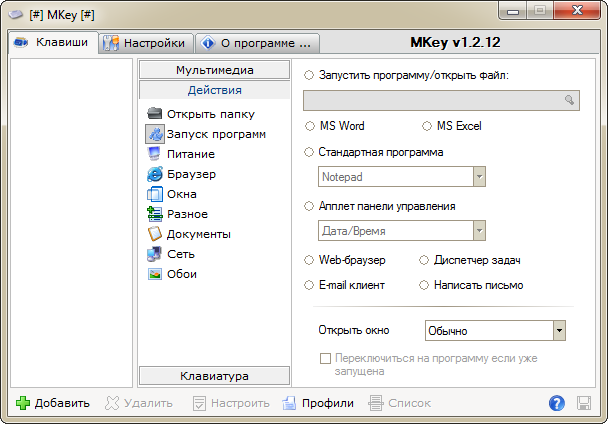The width and height of the screenshot is (608, 424).
Task: Select 'Документы' in actions list
Action: [199, 234]
